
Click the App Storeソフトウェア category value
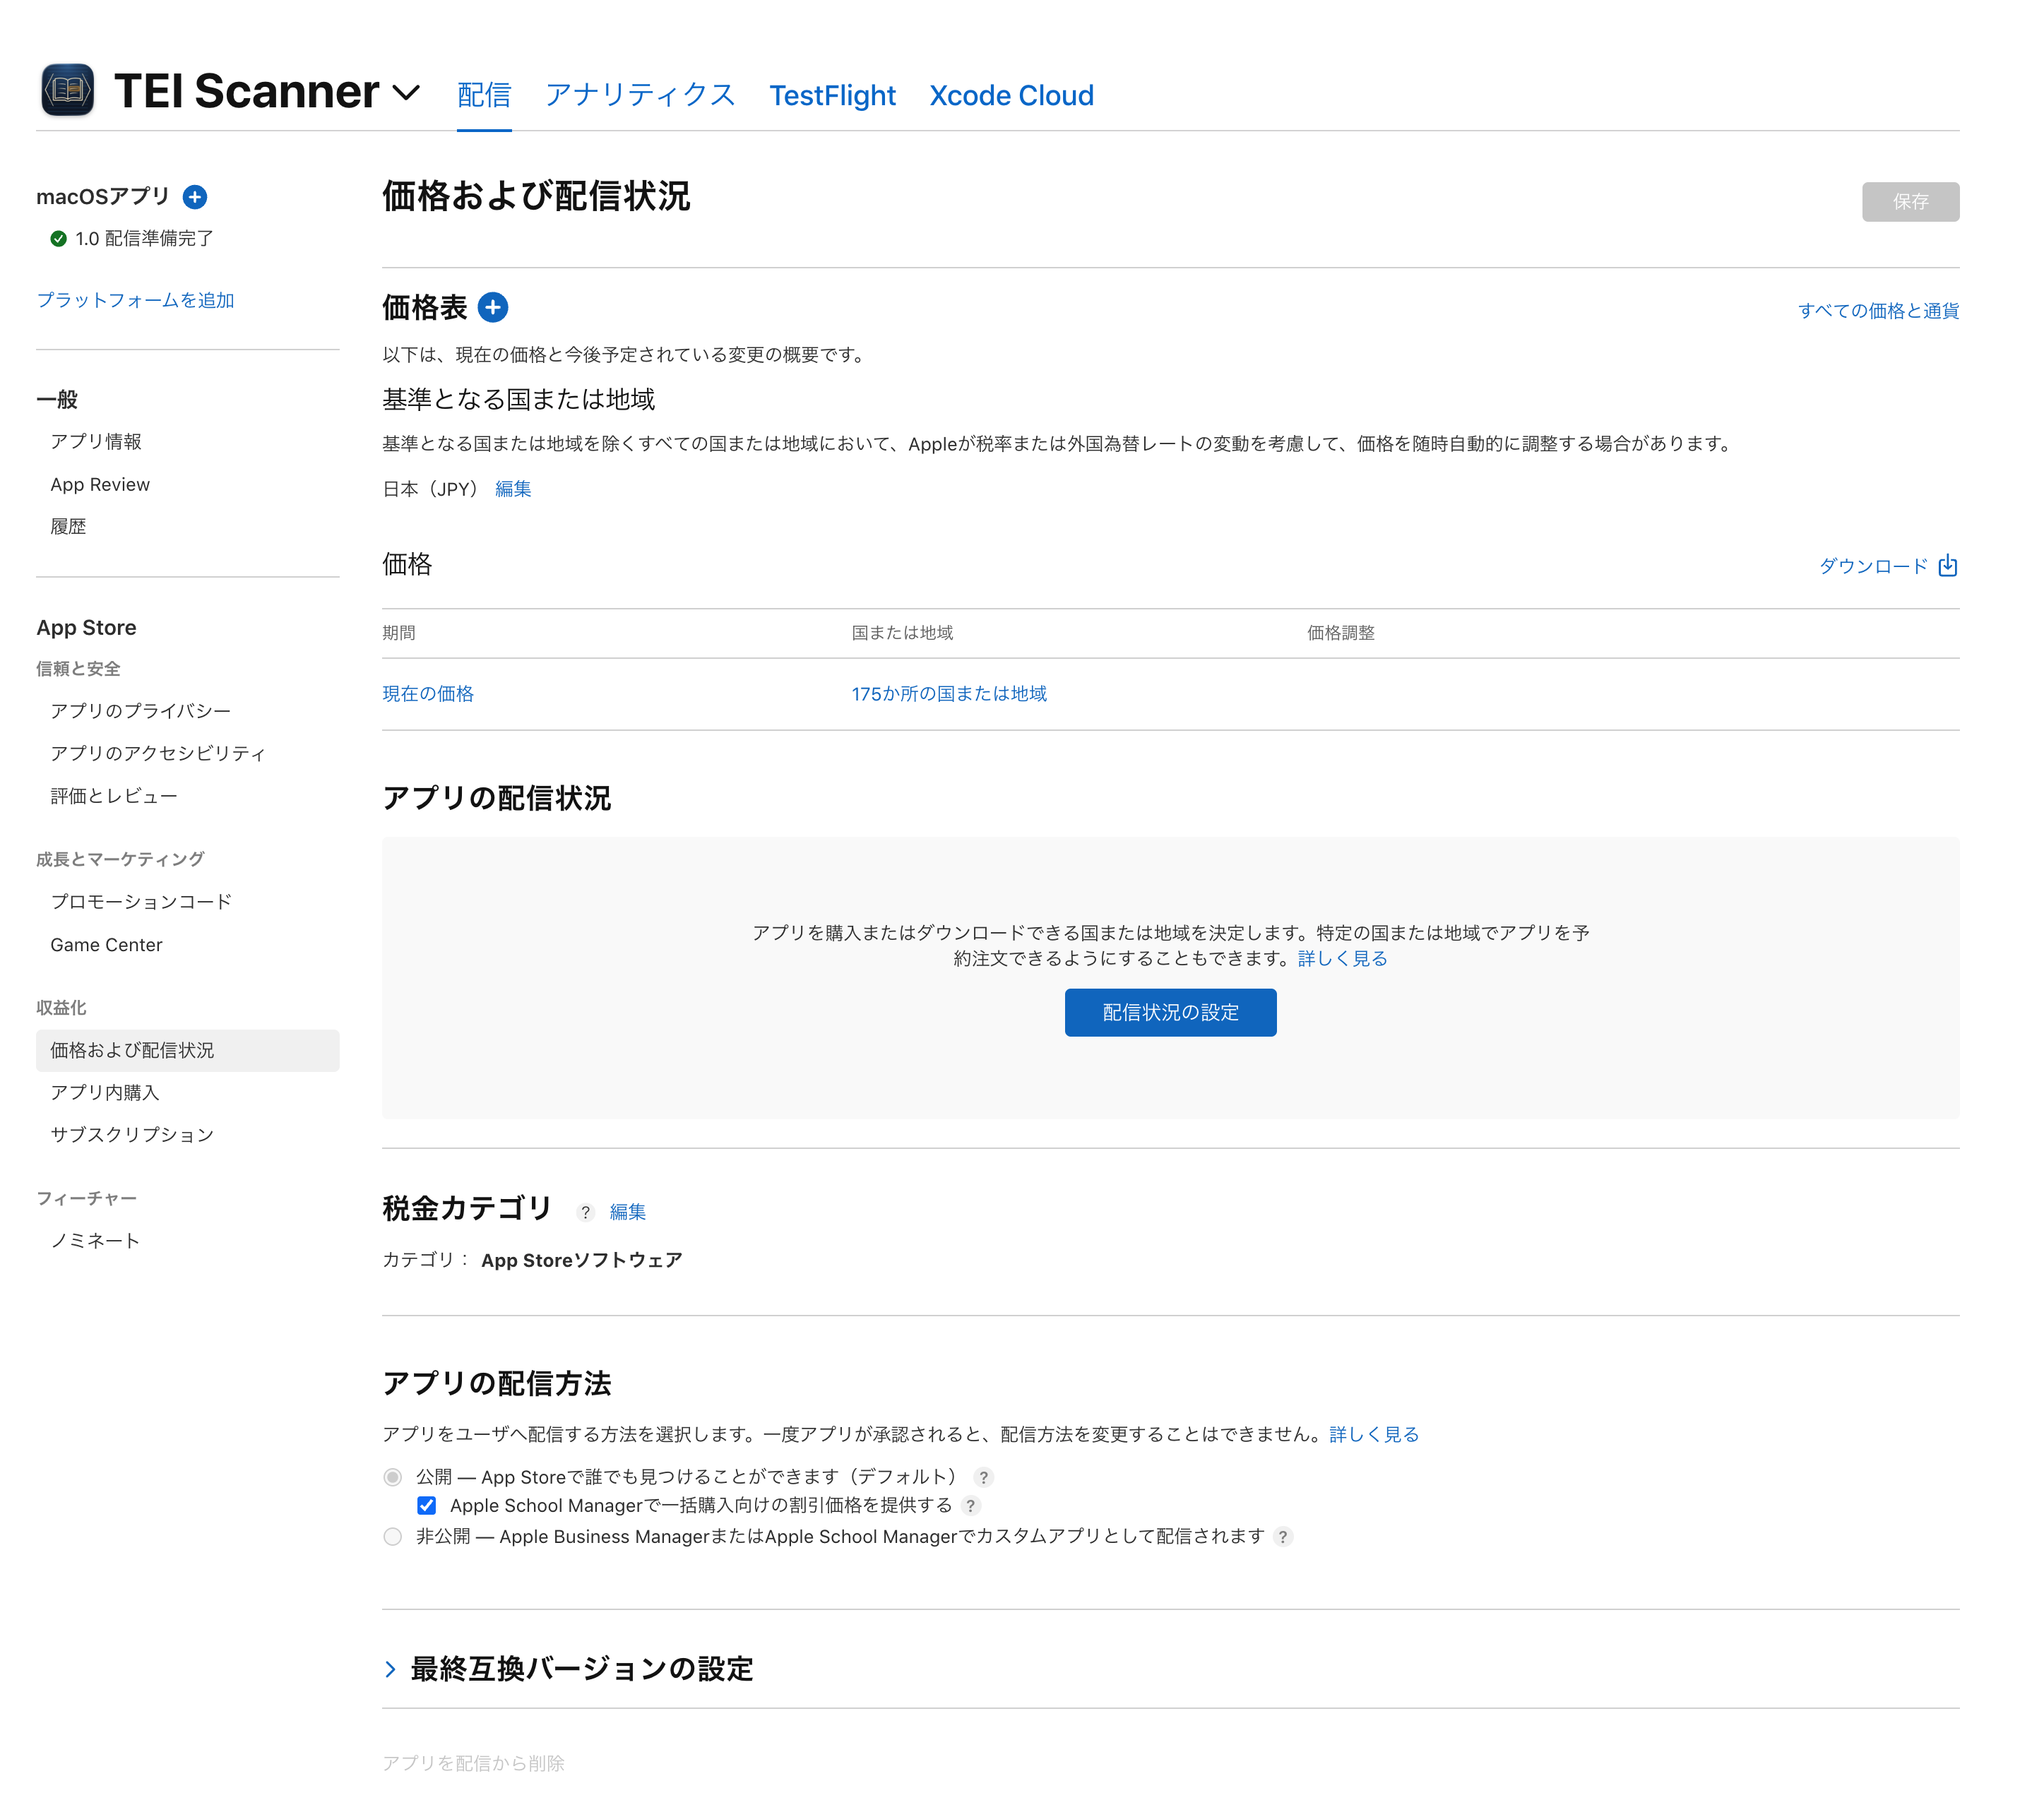582,1261
